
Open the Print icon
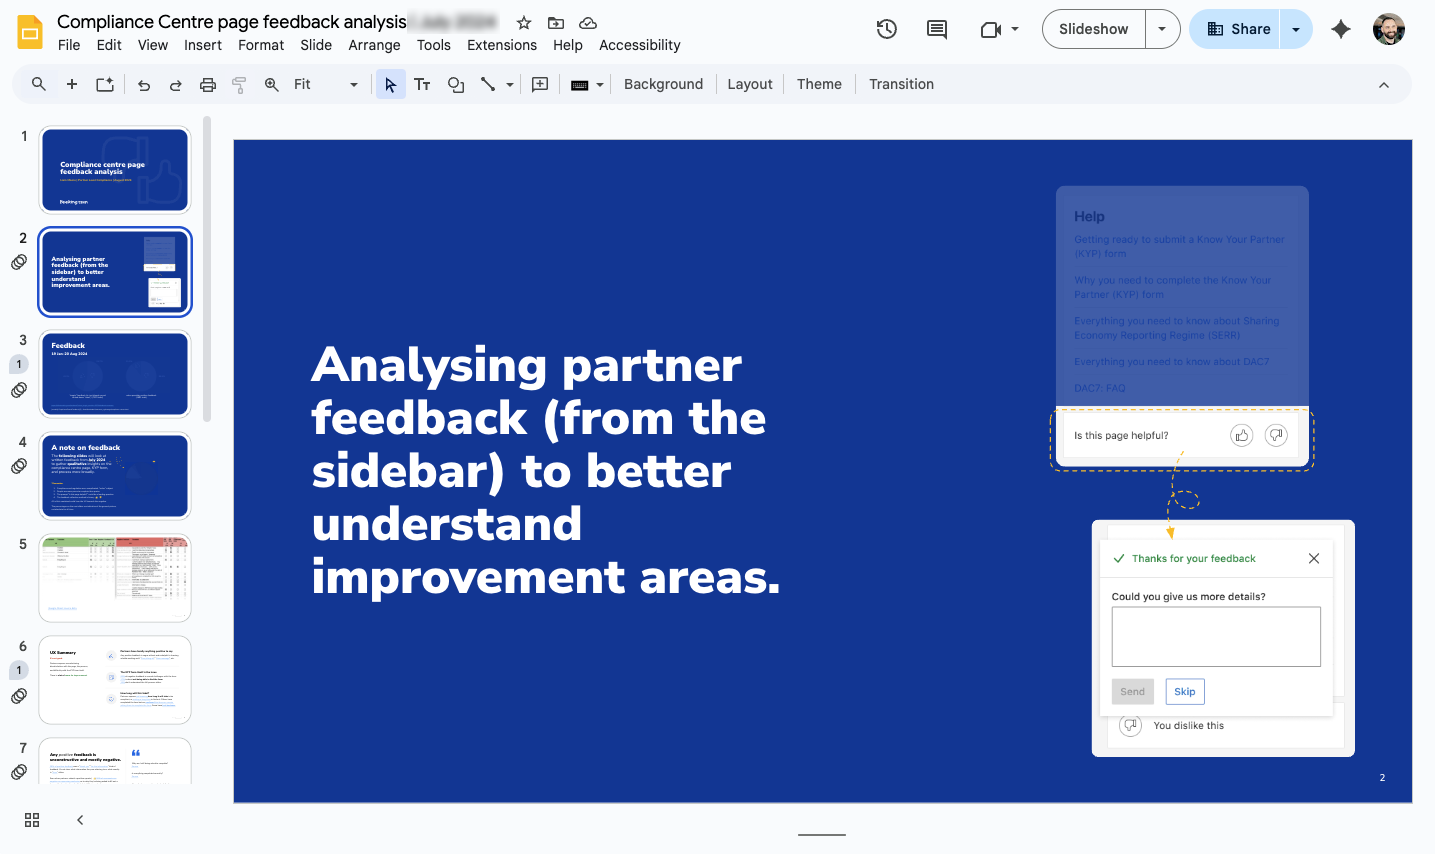tap(207, 84)
